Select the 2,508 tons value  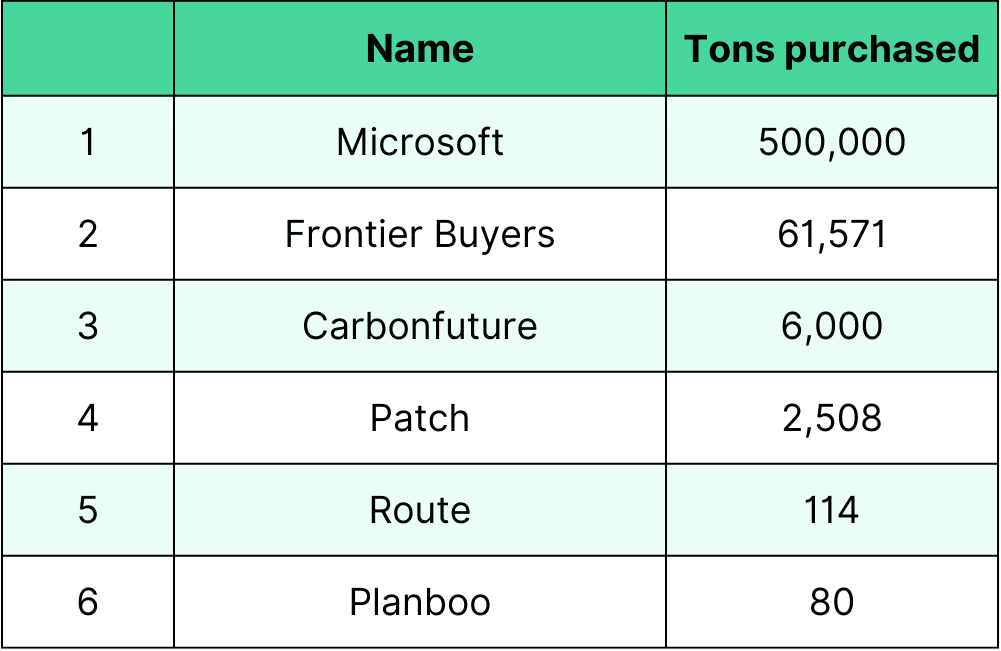(x=832, y=418)
